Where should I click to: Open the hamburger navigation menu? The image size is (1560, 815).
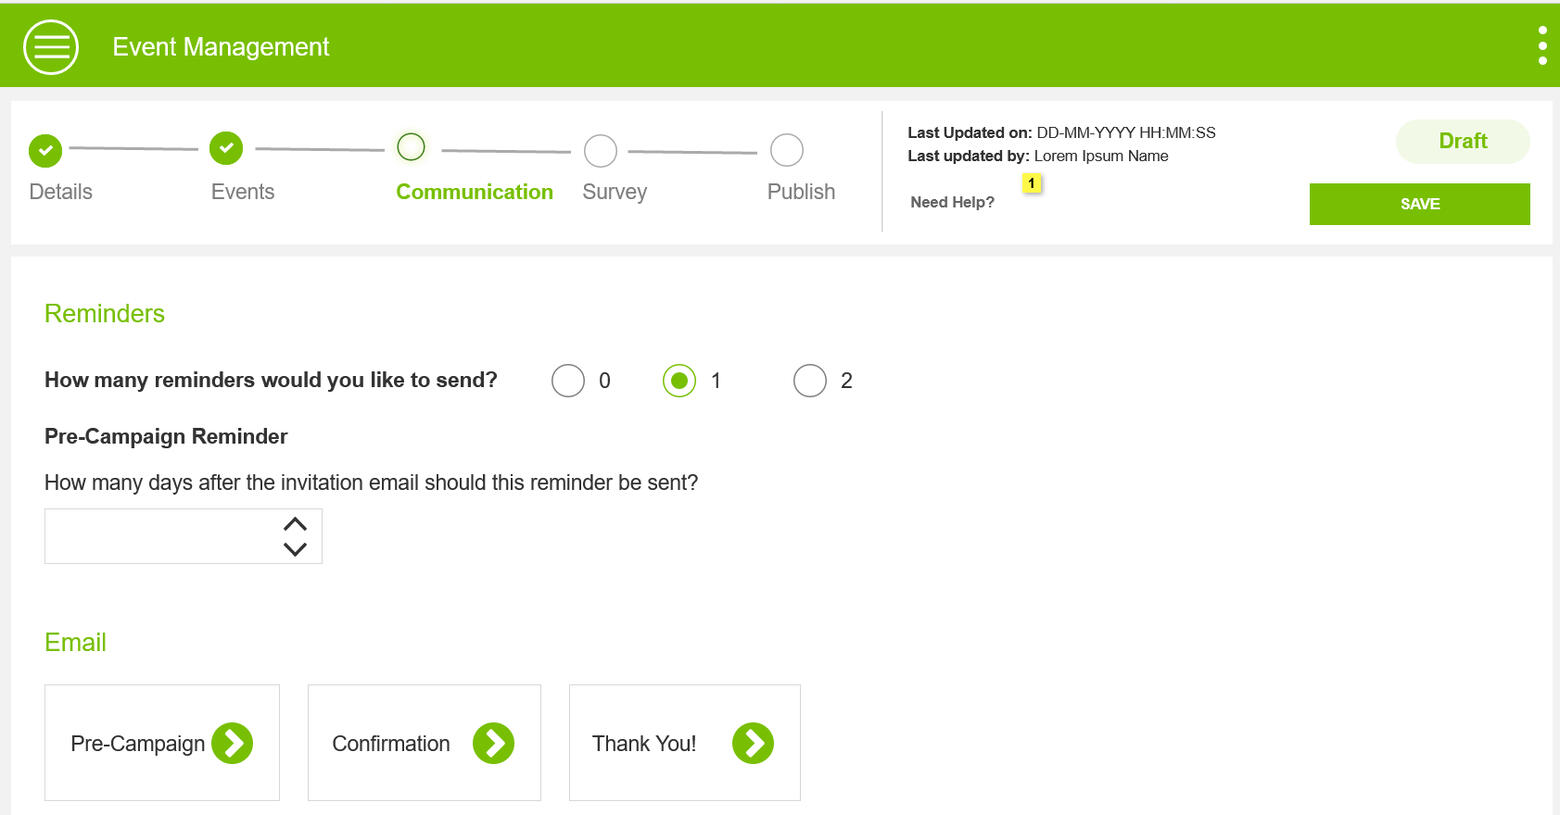(51, 47)
